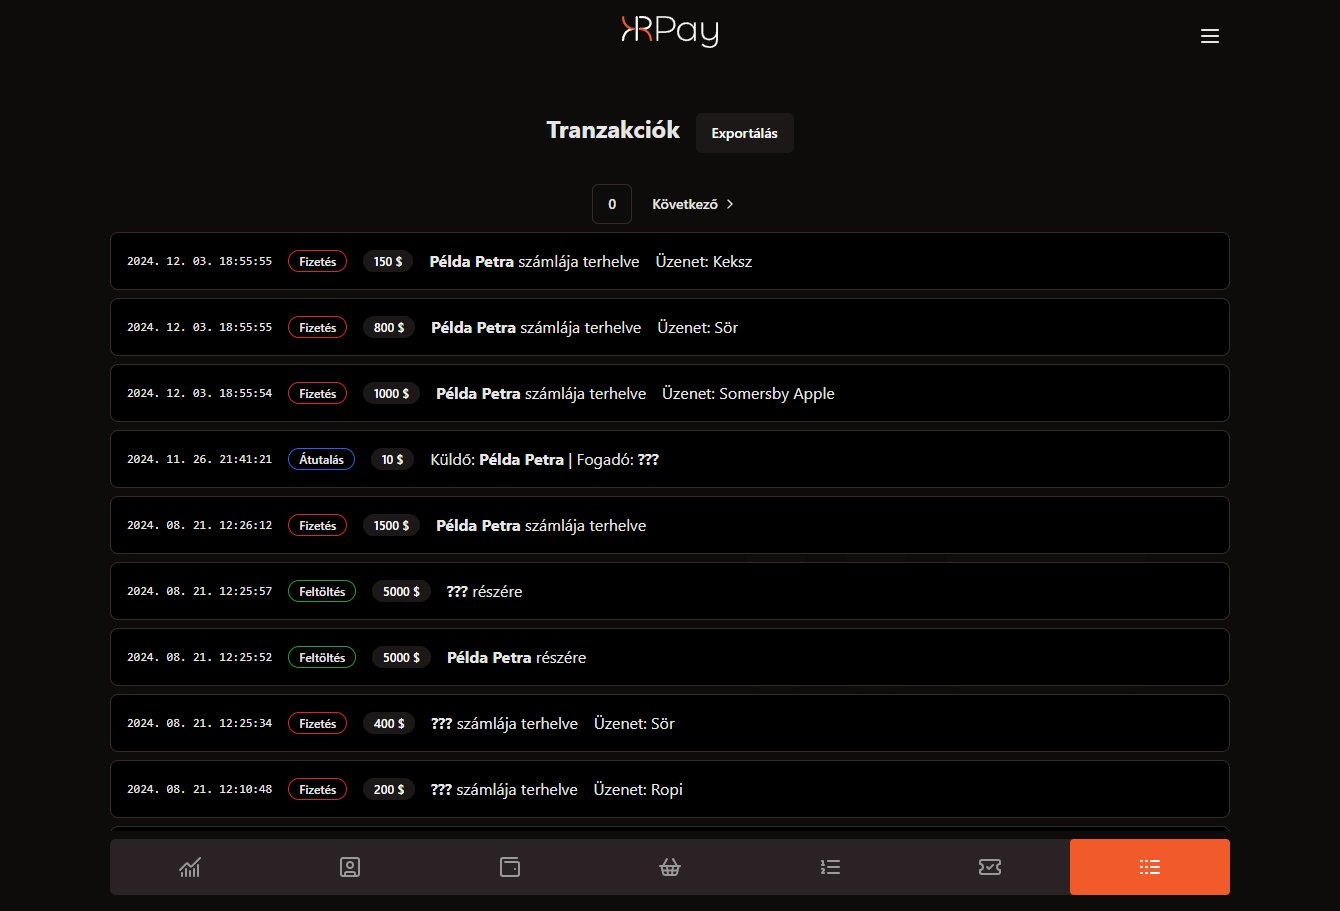
Task: Open the user profile icon in bottom nav
Action: 350,867
